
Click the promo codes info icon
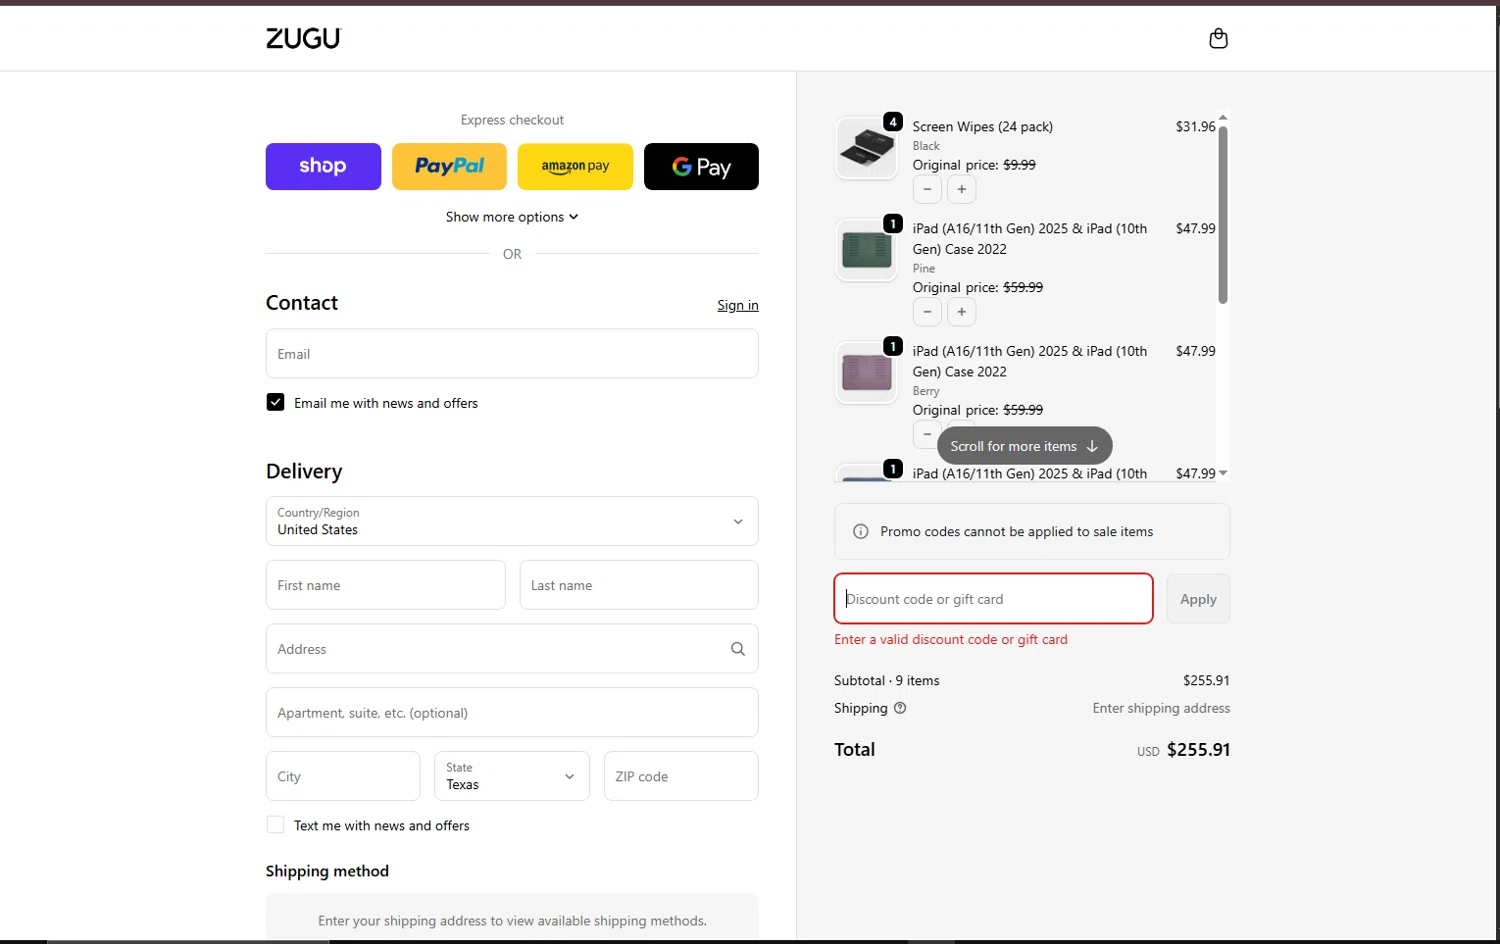pos(860,531)
